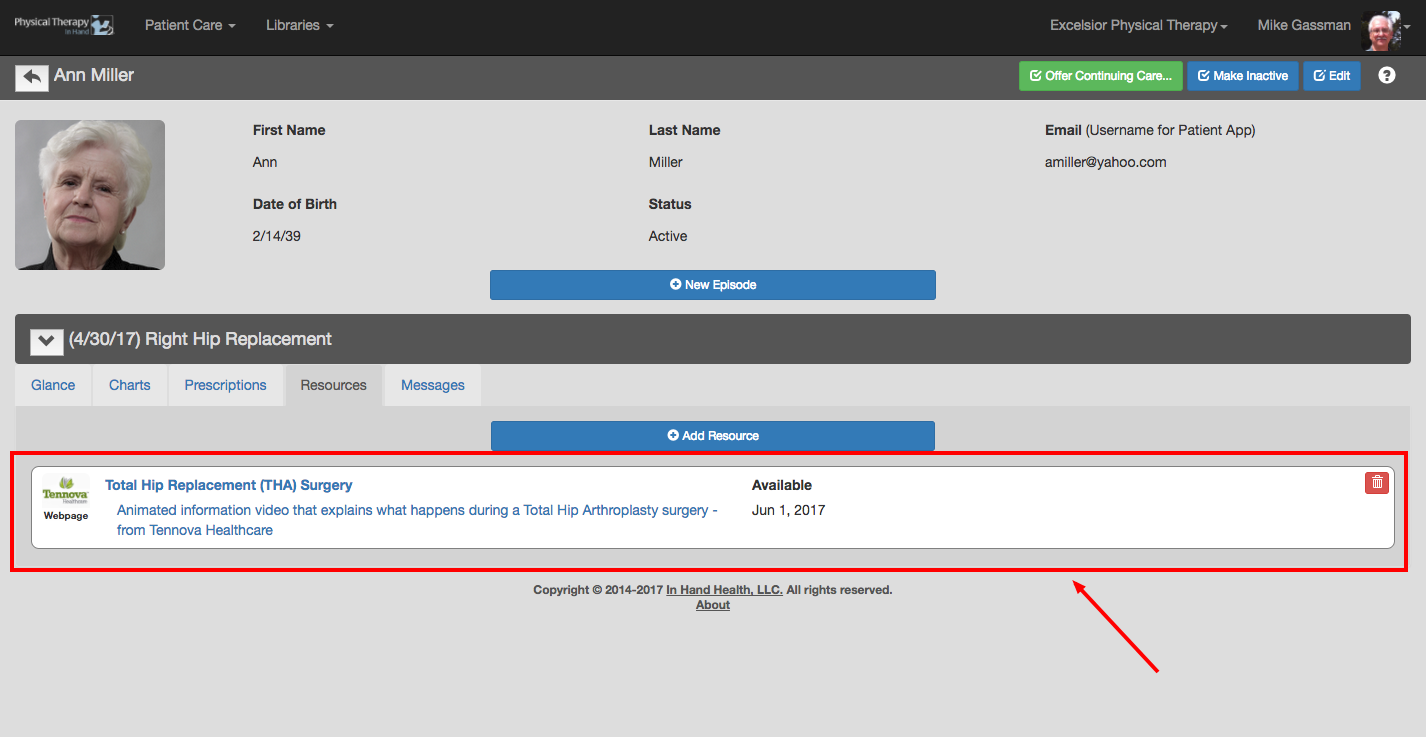Screen dimensions: 1426x737
Task: Switch to the Charts tab
Action: coord(130,385)
